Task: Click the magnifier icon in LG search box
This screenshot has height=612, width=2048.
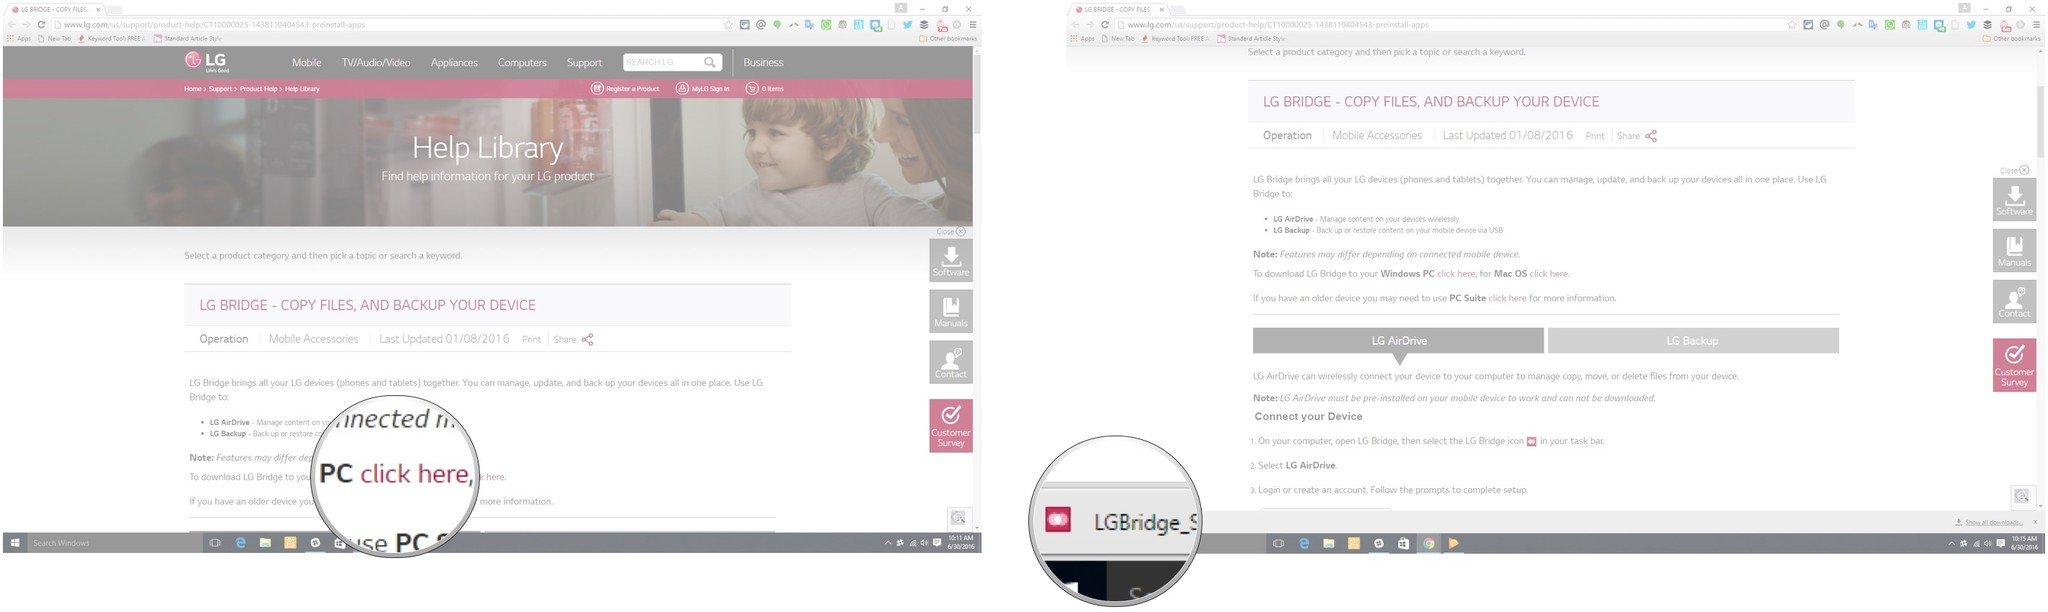Action: click(x=710, y=62)
